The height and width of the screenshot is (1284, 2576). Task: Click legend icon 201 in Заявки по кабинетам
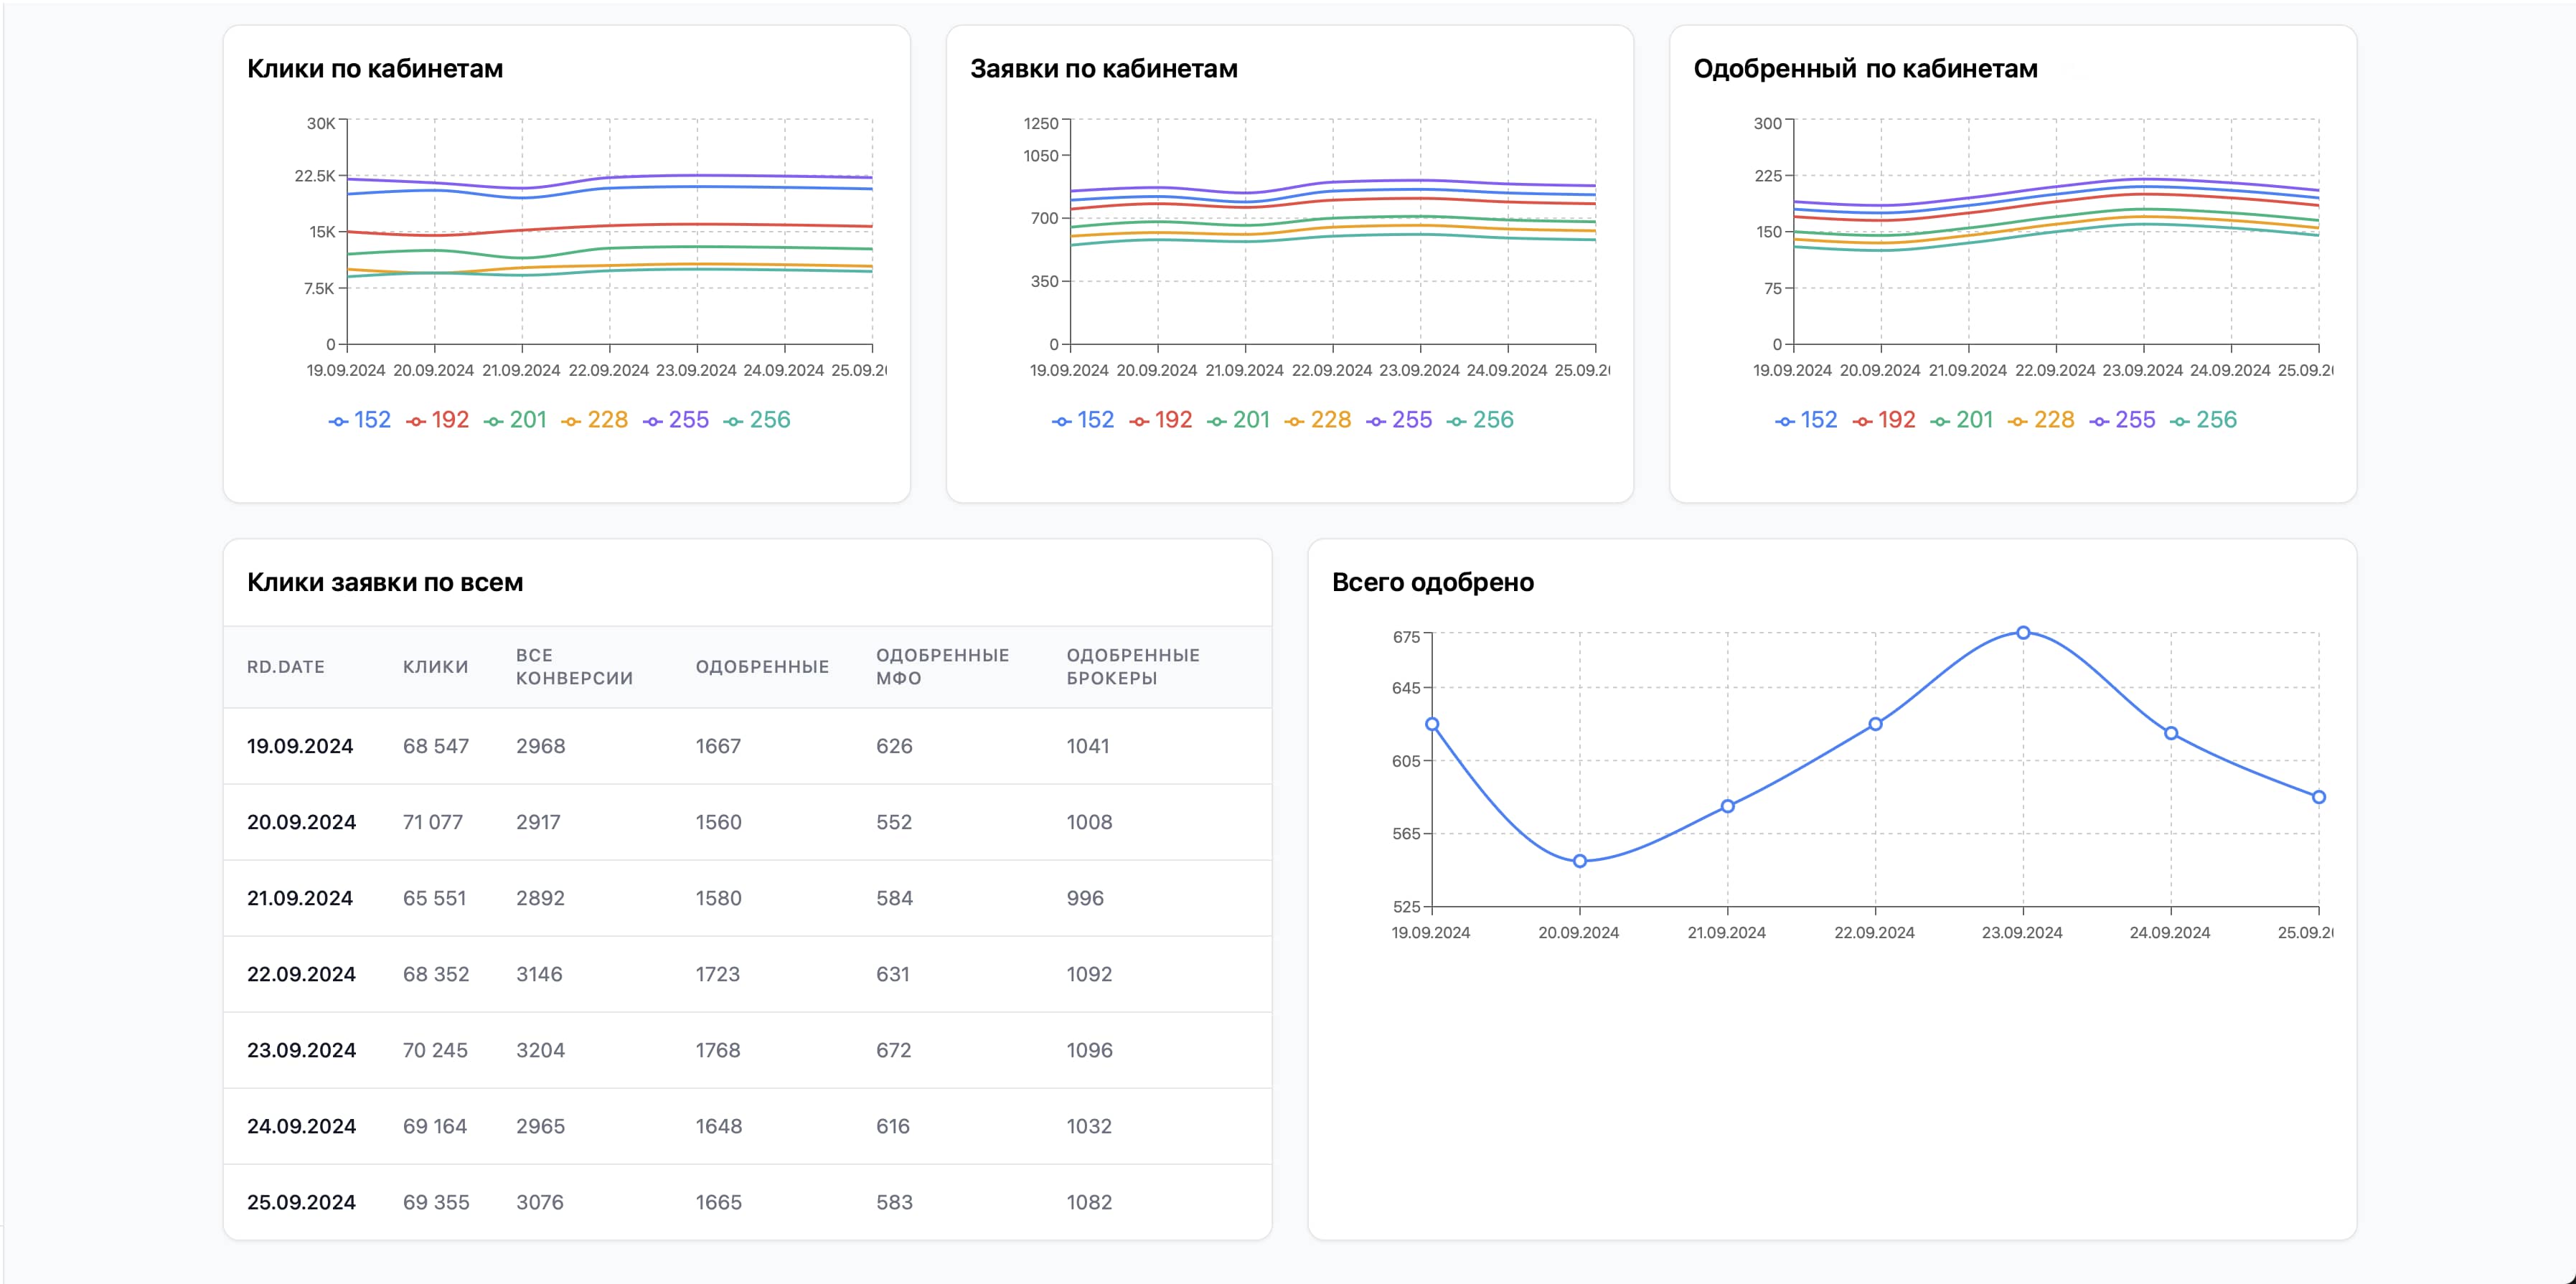[x=1216, y=422]
